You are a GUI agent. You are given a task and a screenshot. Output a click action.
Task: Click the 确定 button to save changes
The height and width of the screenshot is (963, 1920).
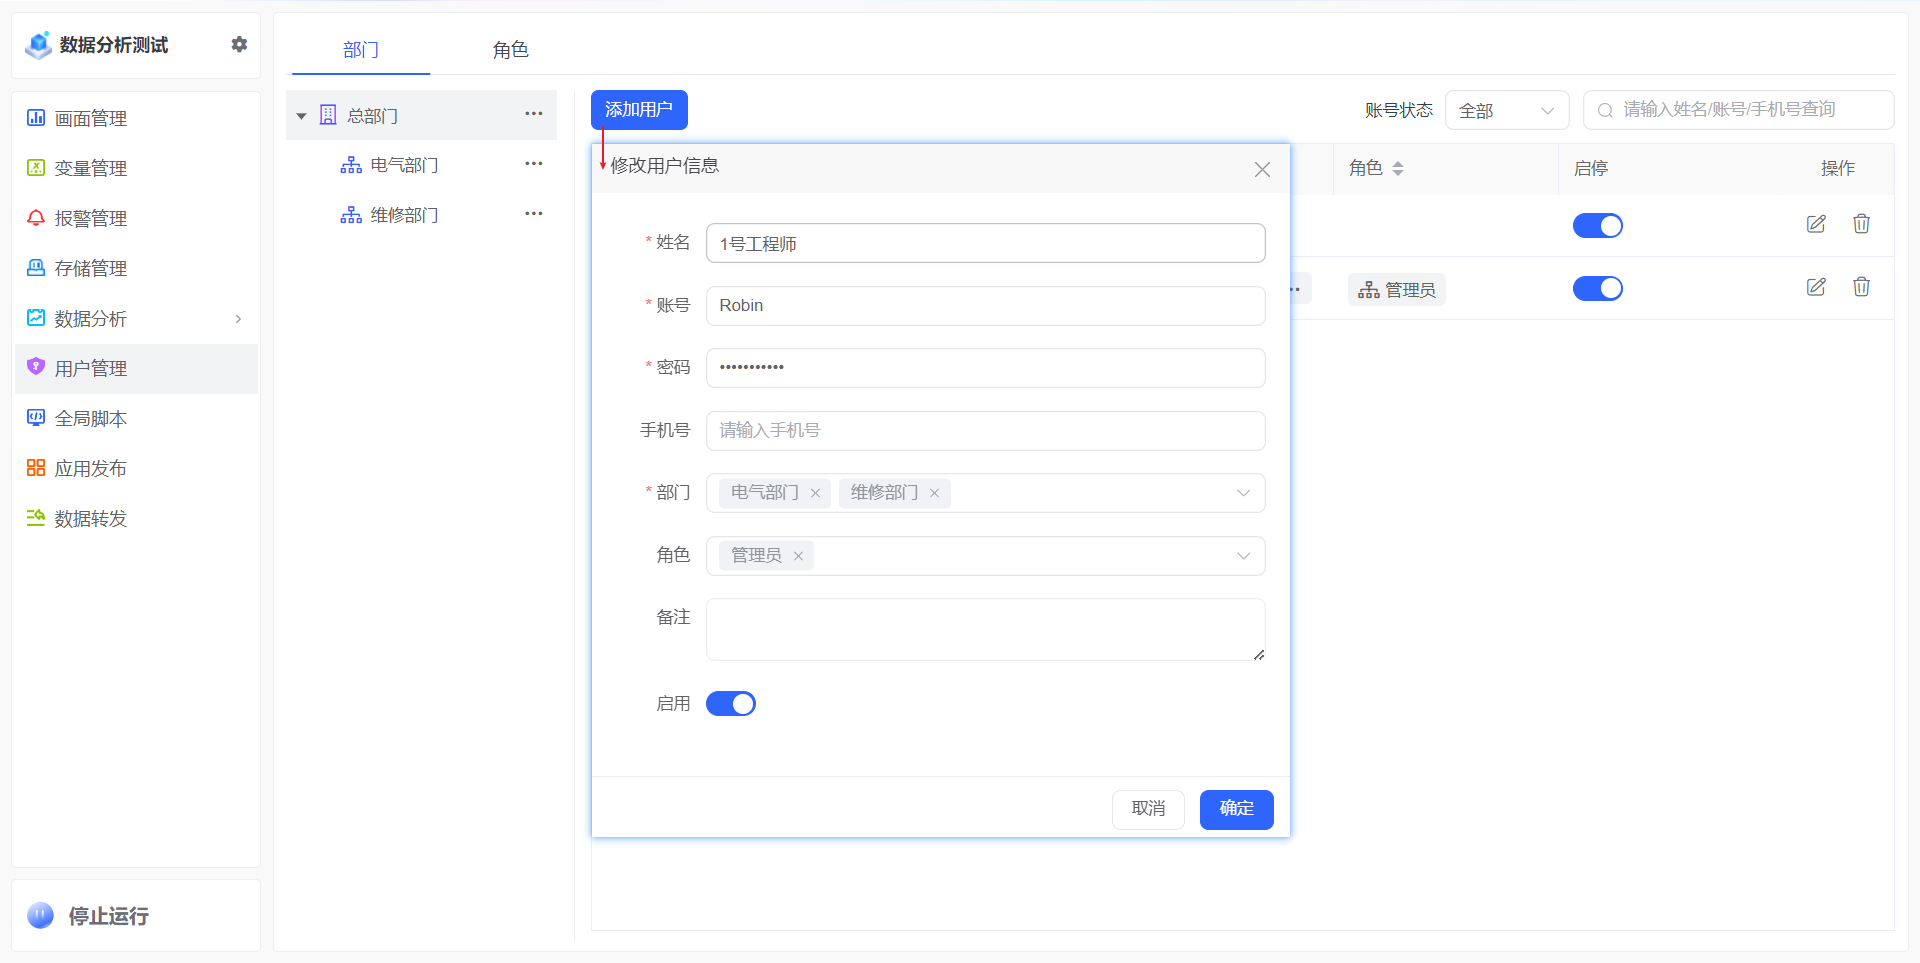point(1236,809)
